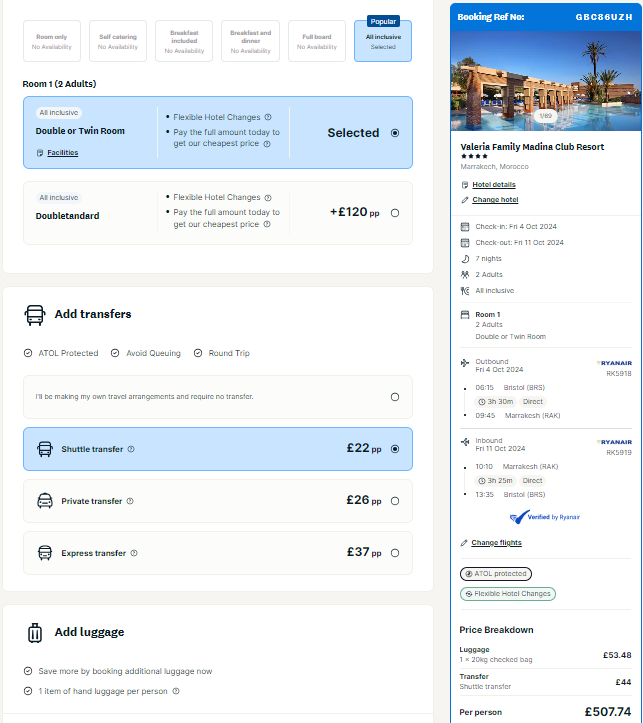Click info icon by first Flexible Hotel Changes
The image size is (643, 723).
coord(268,117)
